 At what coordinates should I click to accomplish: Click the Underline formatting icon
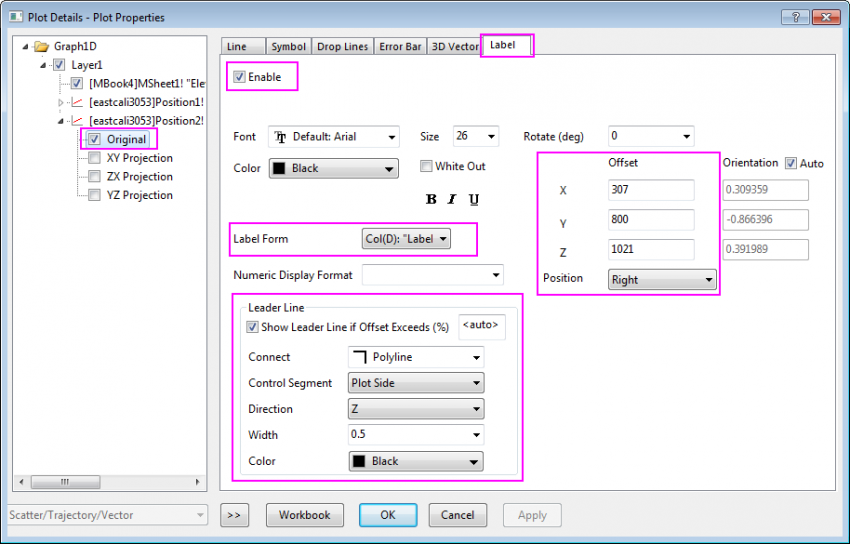[473, 199]
